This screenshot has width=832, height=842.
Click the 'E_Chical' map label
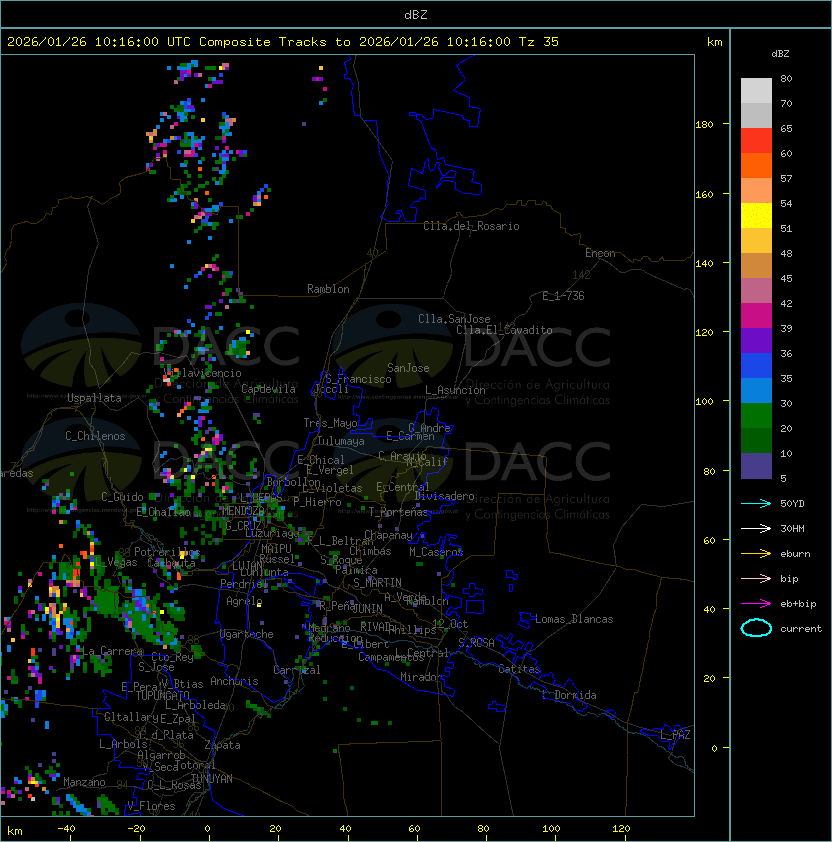321,460
